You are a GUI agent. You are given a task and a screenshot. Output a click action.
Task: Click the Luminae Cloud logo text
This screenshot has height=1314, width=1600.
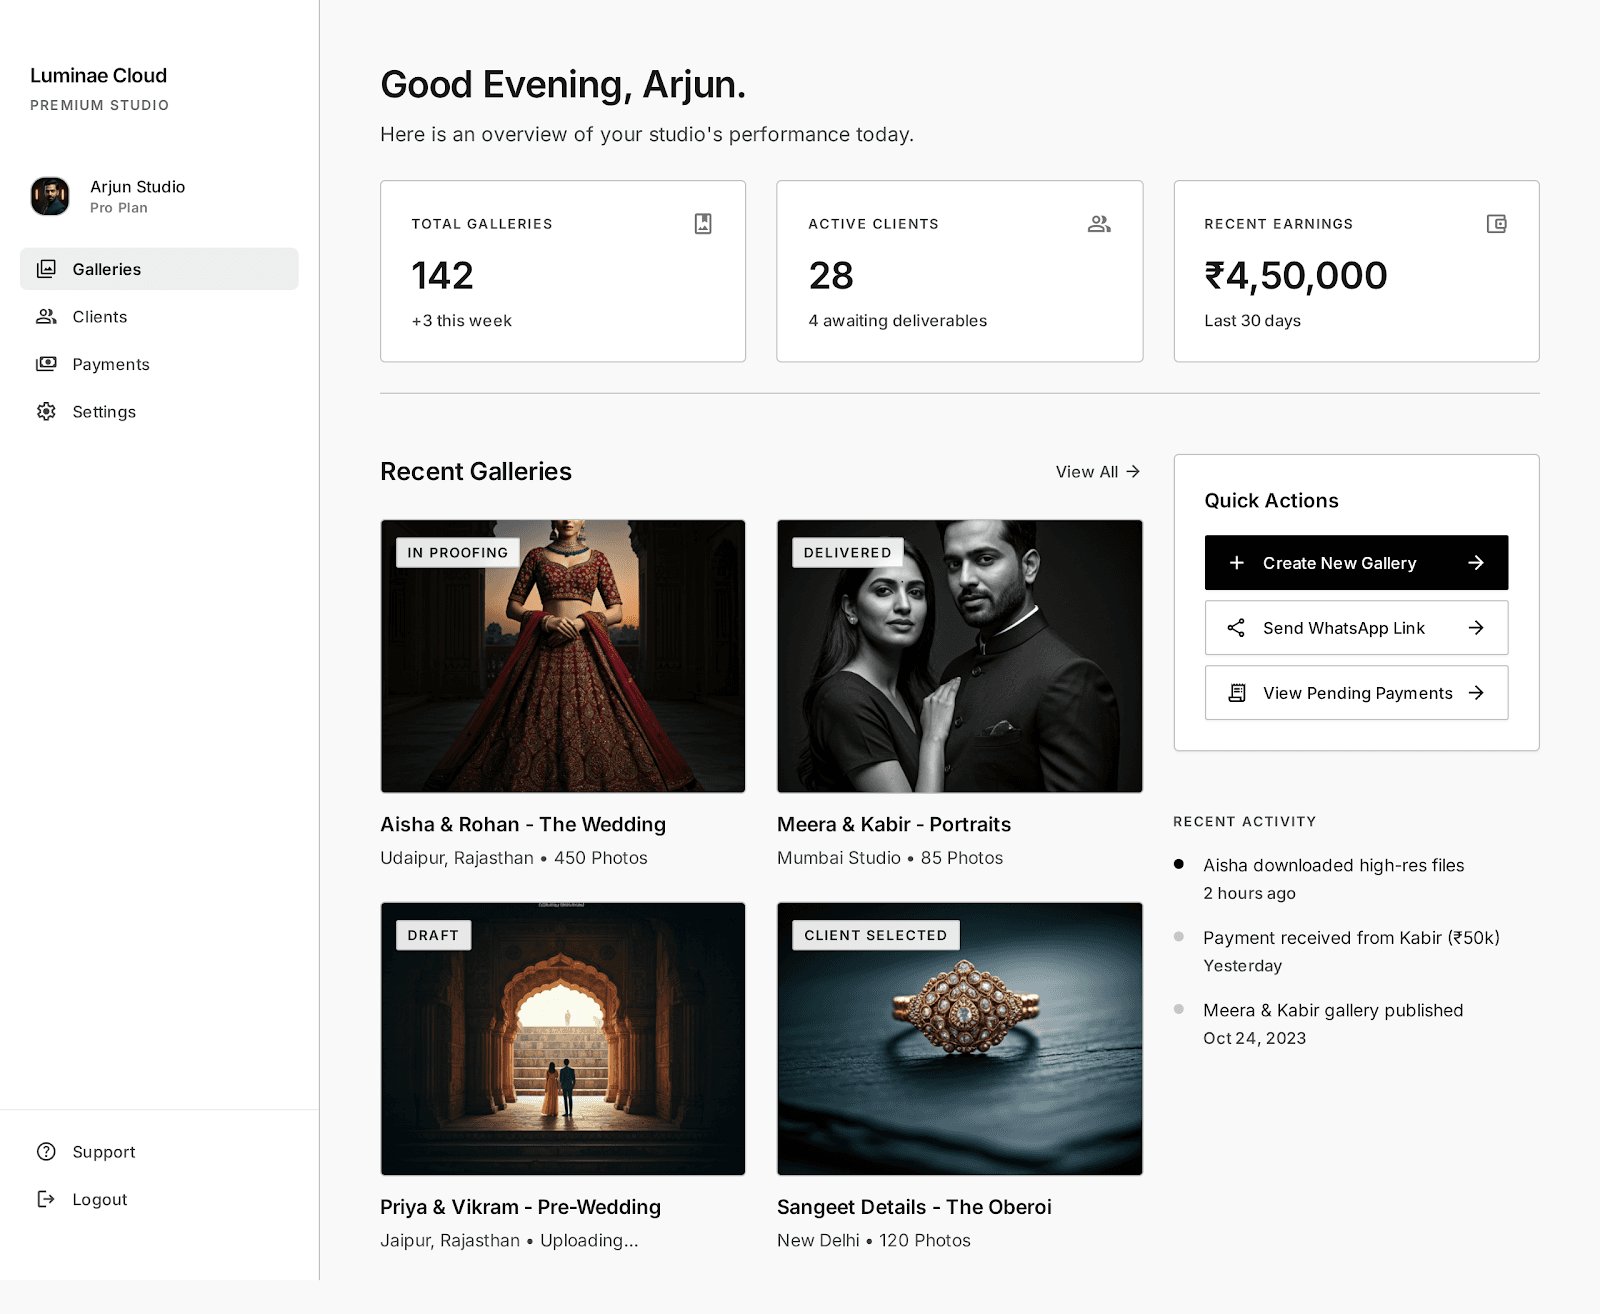98,75
